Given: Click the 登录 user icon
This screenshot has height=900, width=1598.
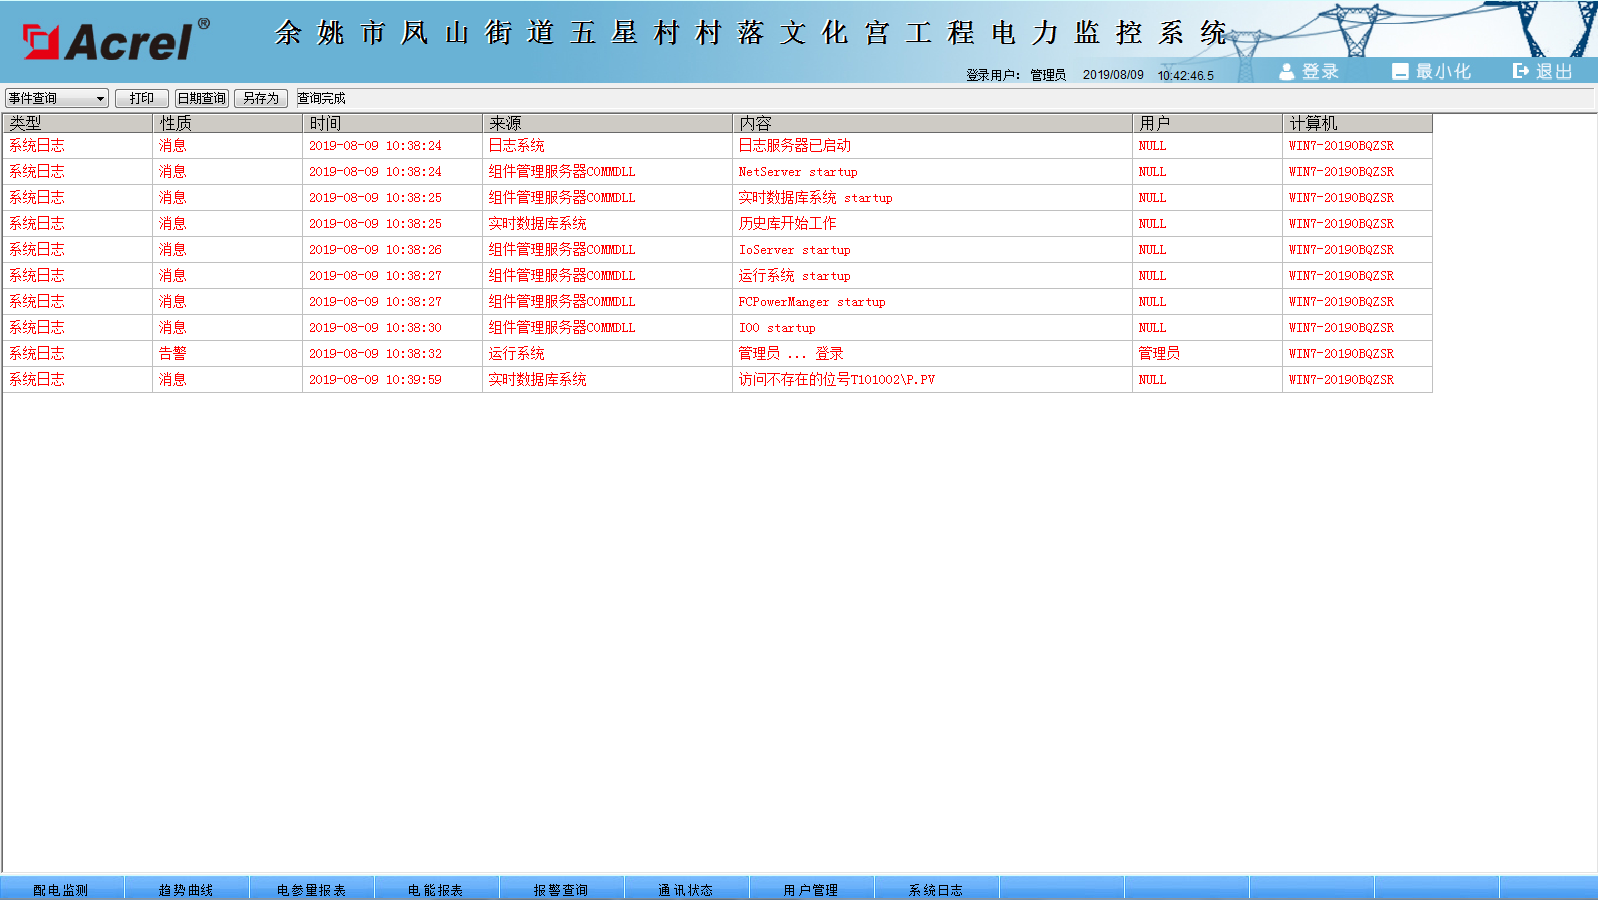Looking at the screenshot, I should [x=1287, y=72].
